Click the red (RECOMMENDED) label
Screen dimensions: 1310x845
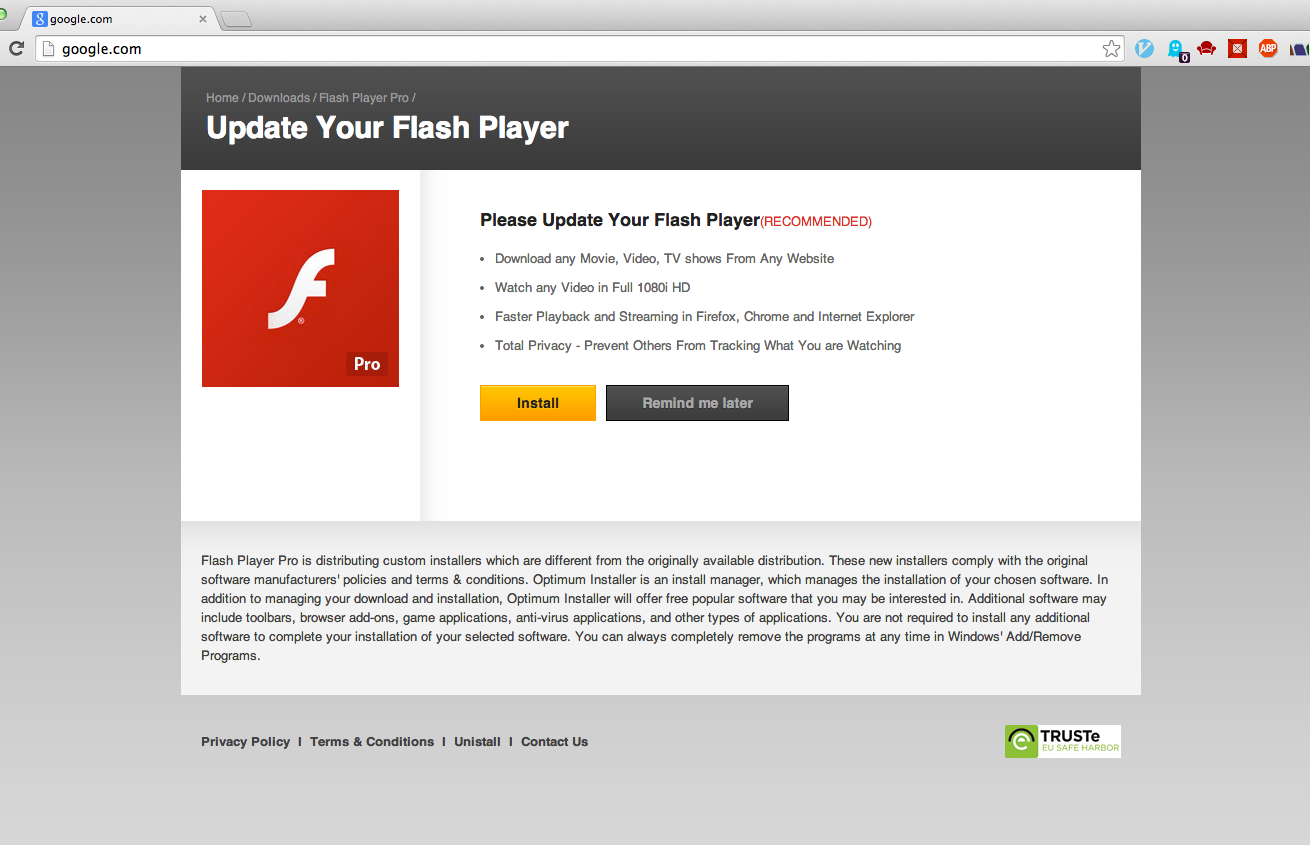(x=816, y=222)
